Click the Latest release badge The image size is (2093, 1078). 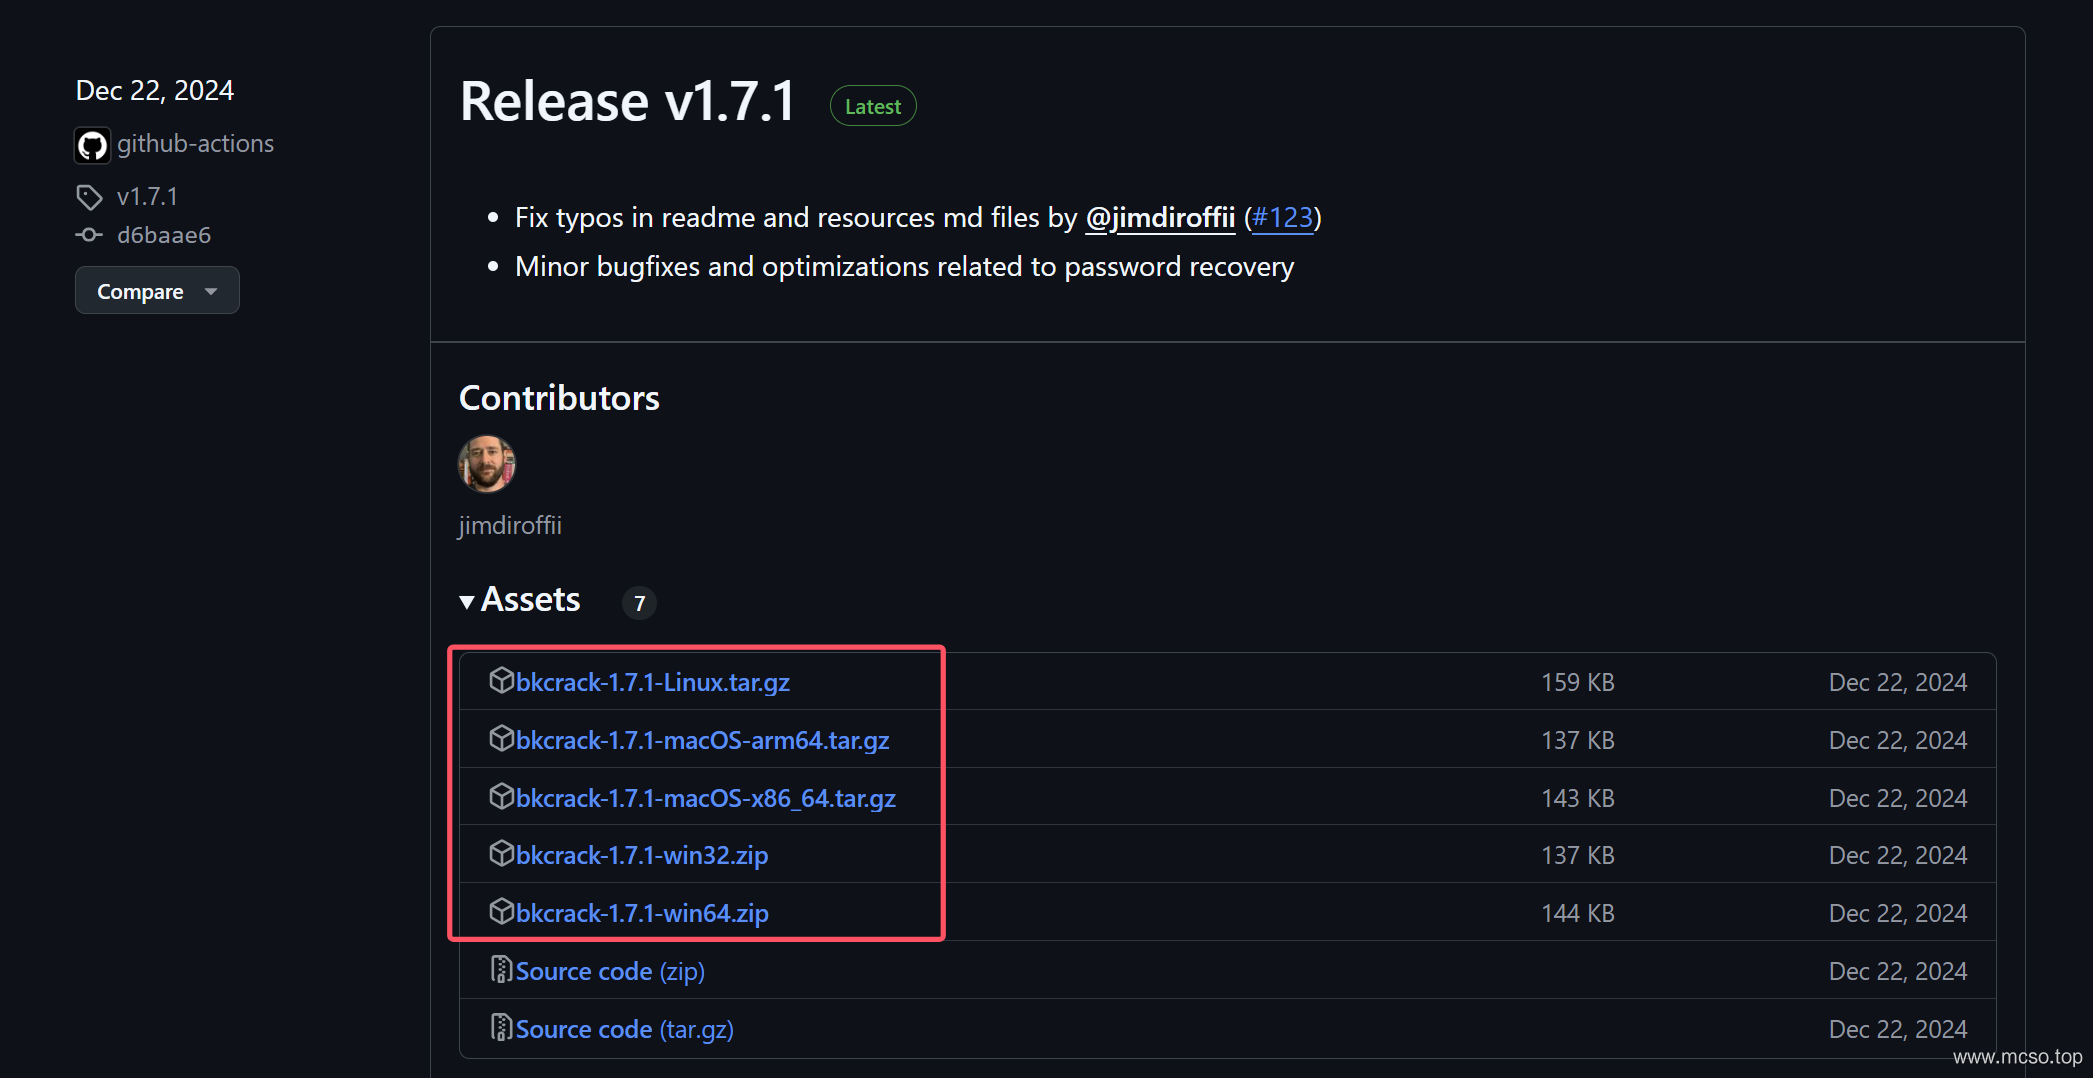click(x=873, y=106)
